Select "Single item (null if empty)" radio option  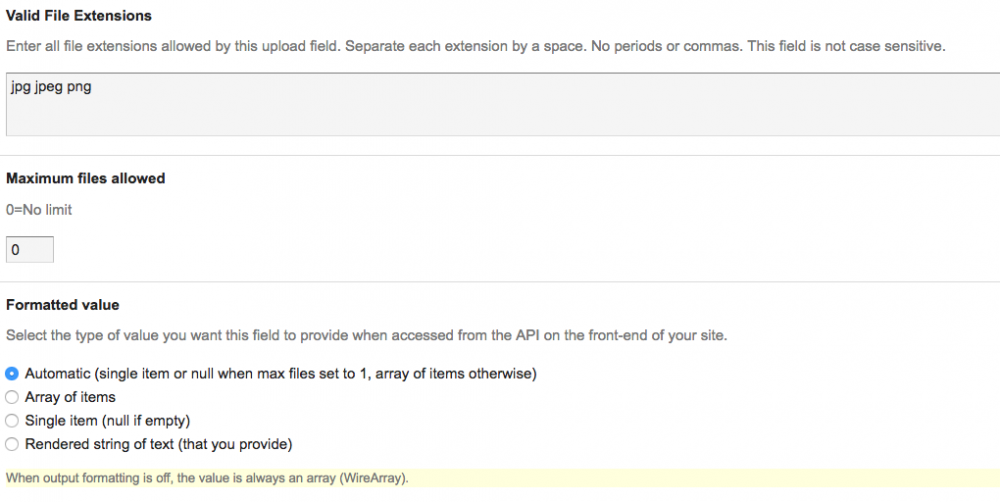(x=12, y=421)
